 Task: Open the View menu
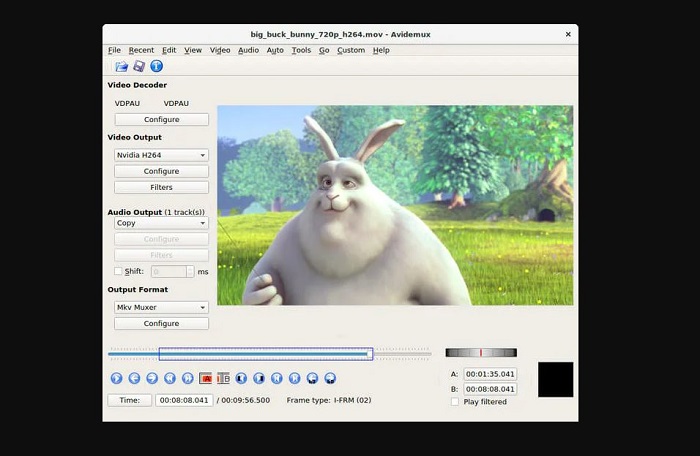[193, 50]
